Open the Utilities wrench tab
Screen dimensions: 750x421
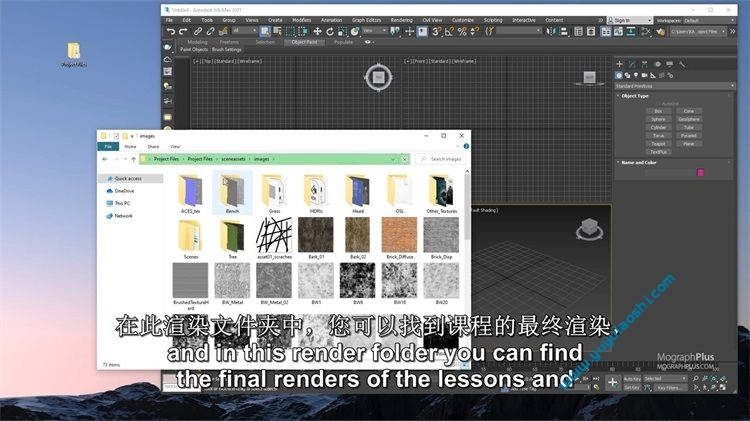(x=682, y=64)
